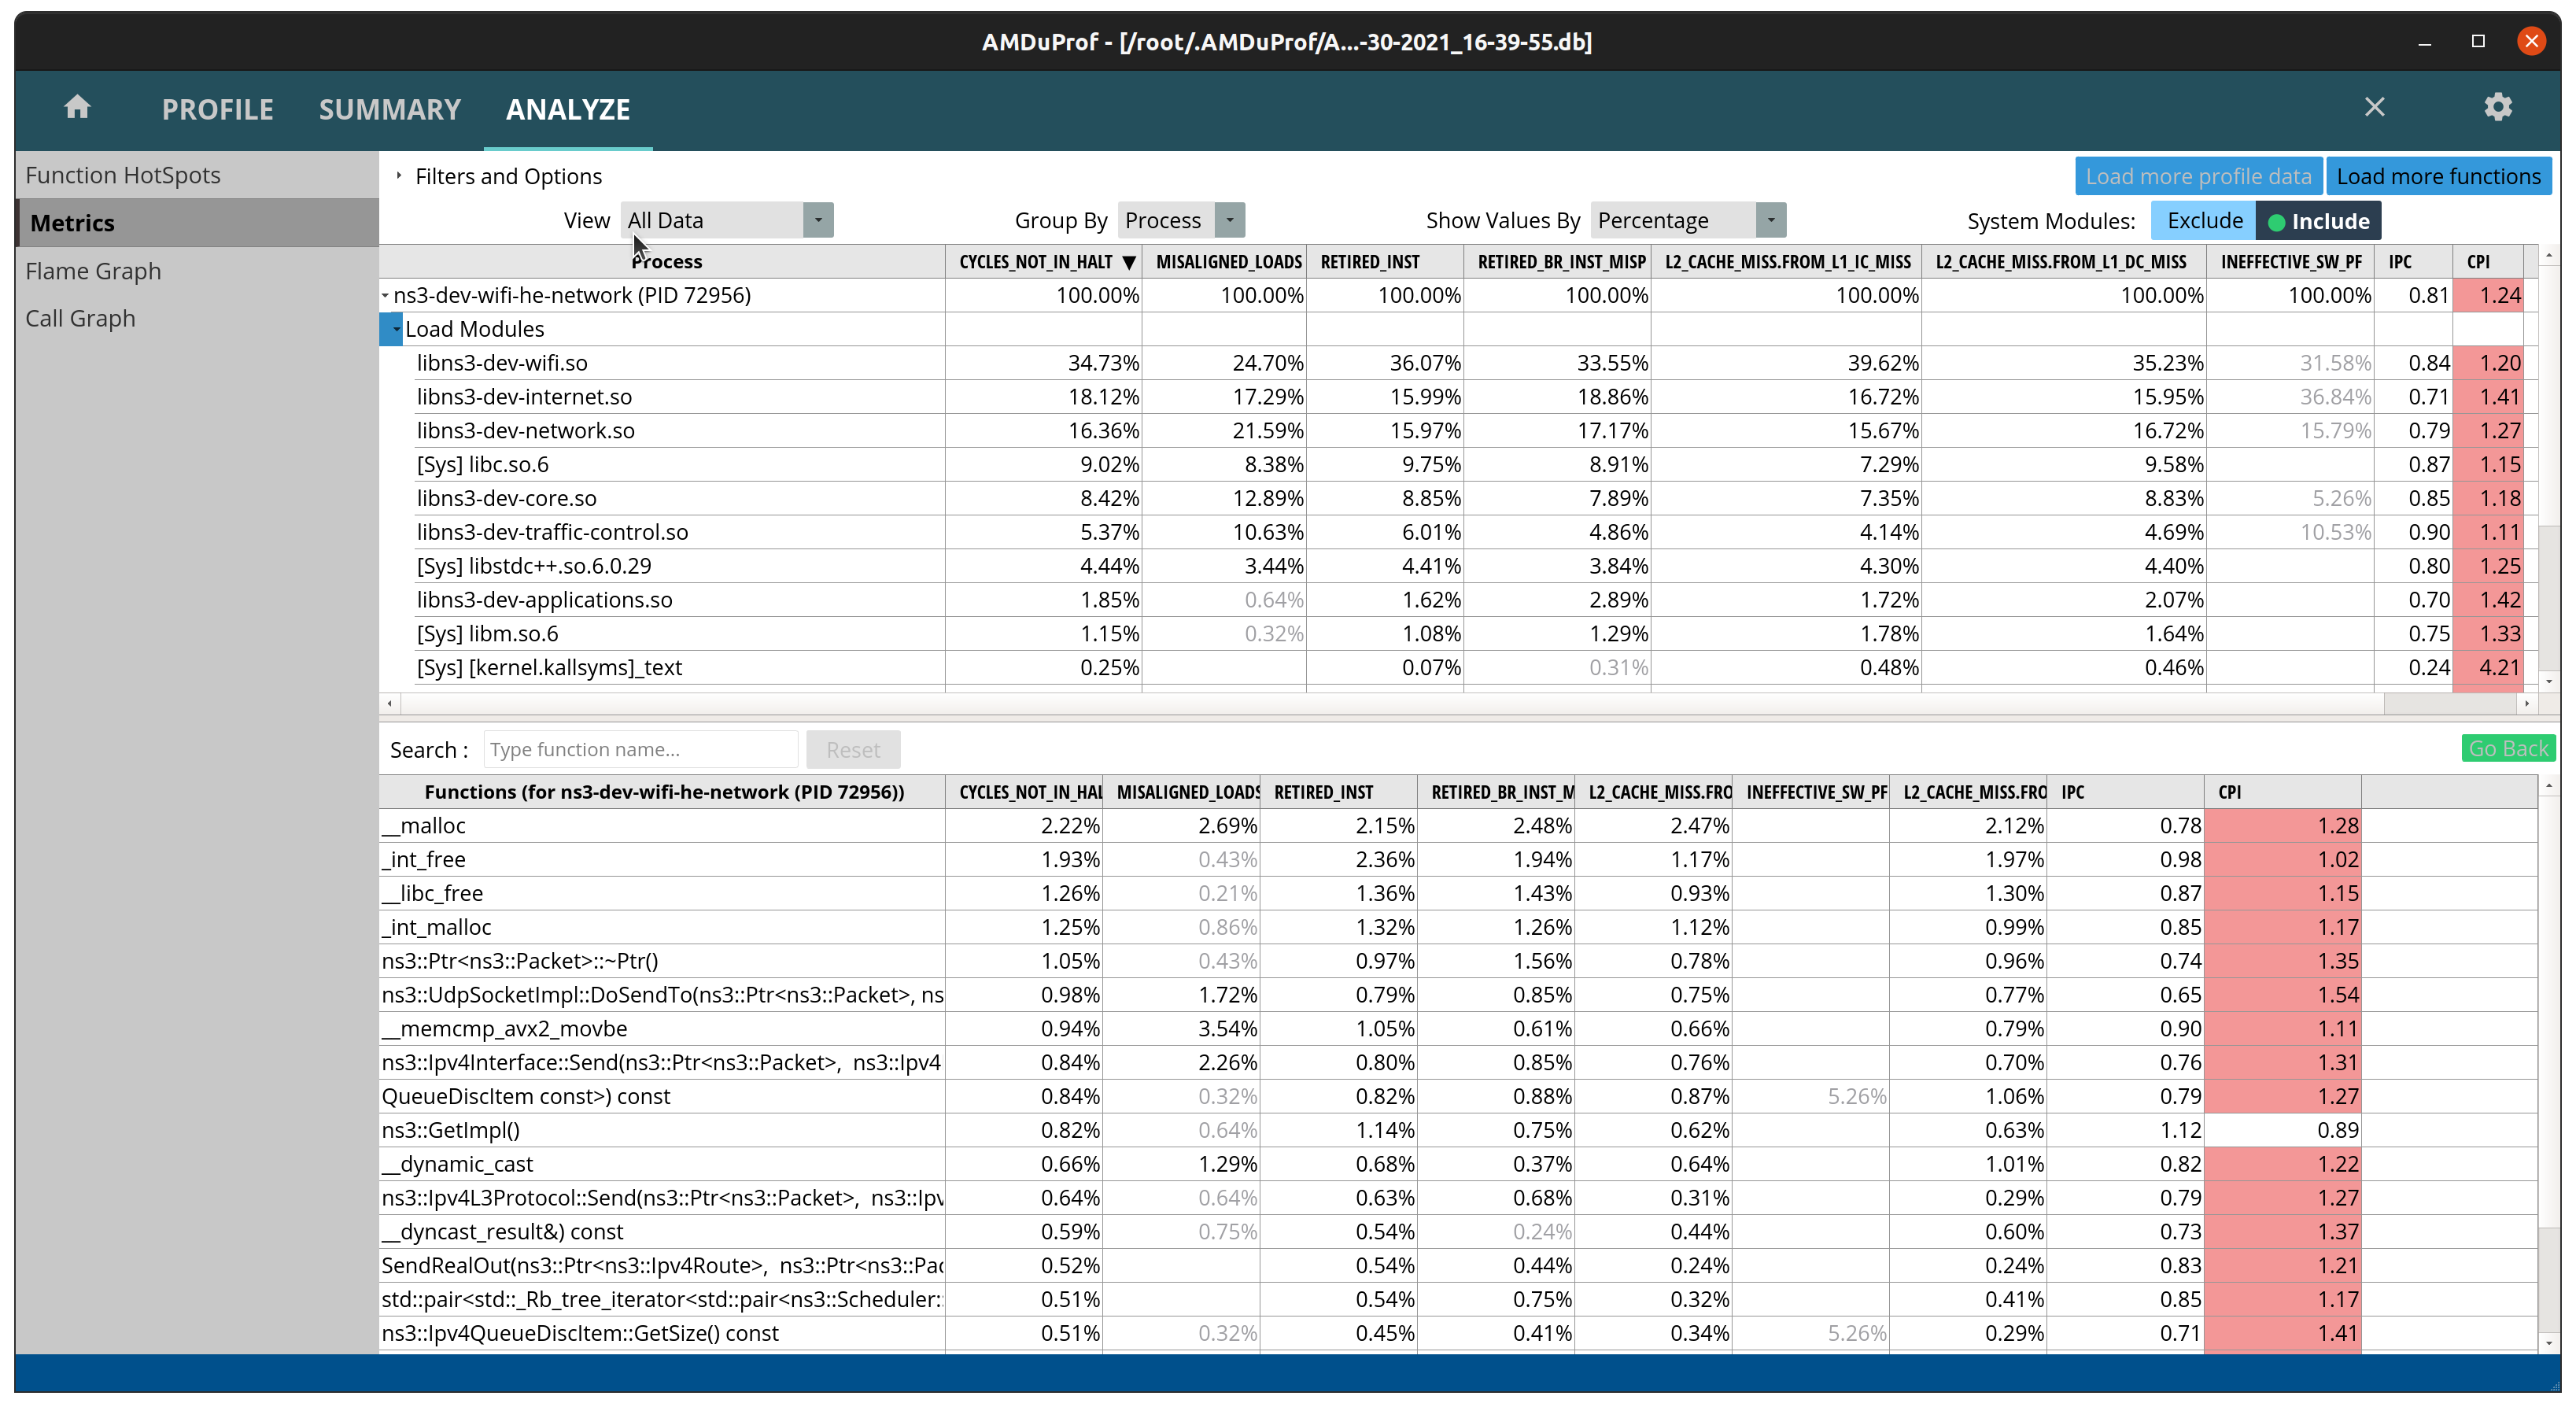Screen dimensions: 2576x1407
Task: Open the Group By Process dropdown
Action: tap(1228, 220)
